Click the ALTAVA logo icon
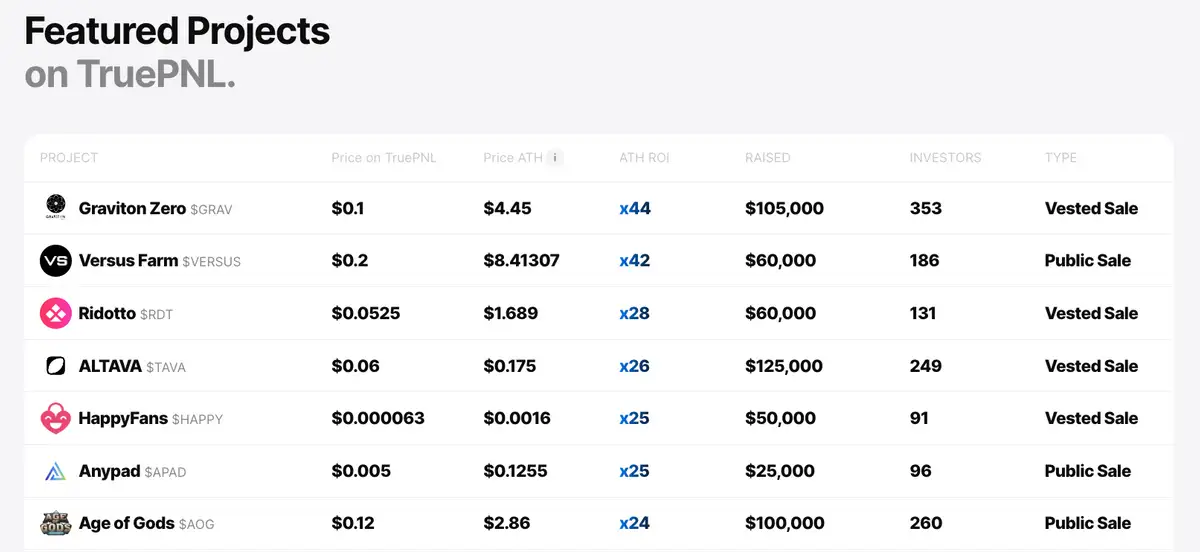Screen dimensions: 1200x552 tap(55, 366)
